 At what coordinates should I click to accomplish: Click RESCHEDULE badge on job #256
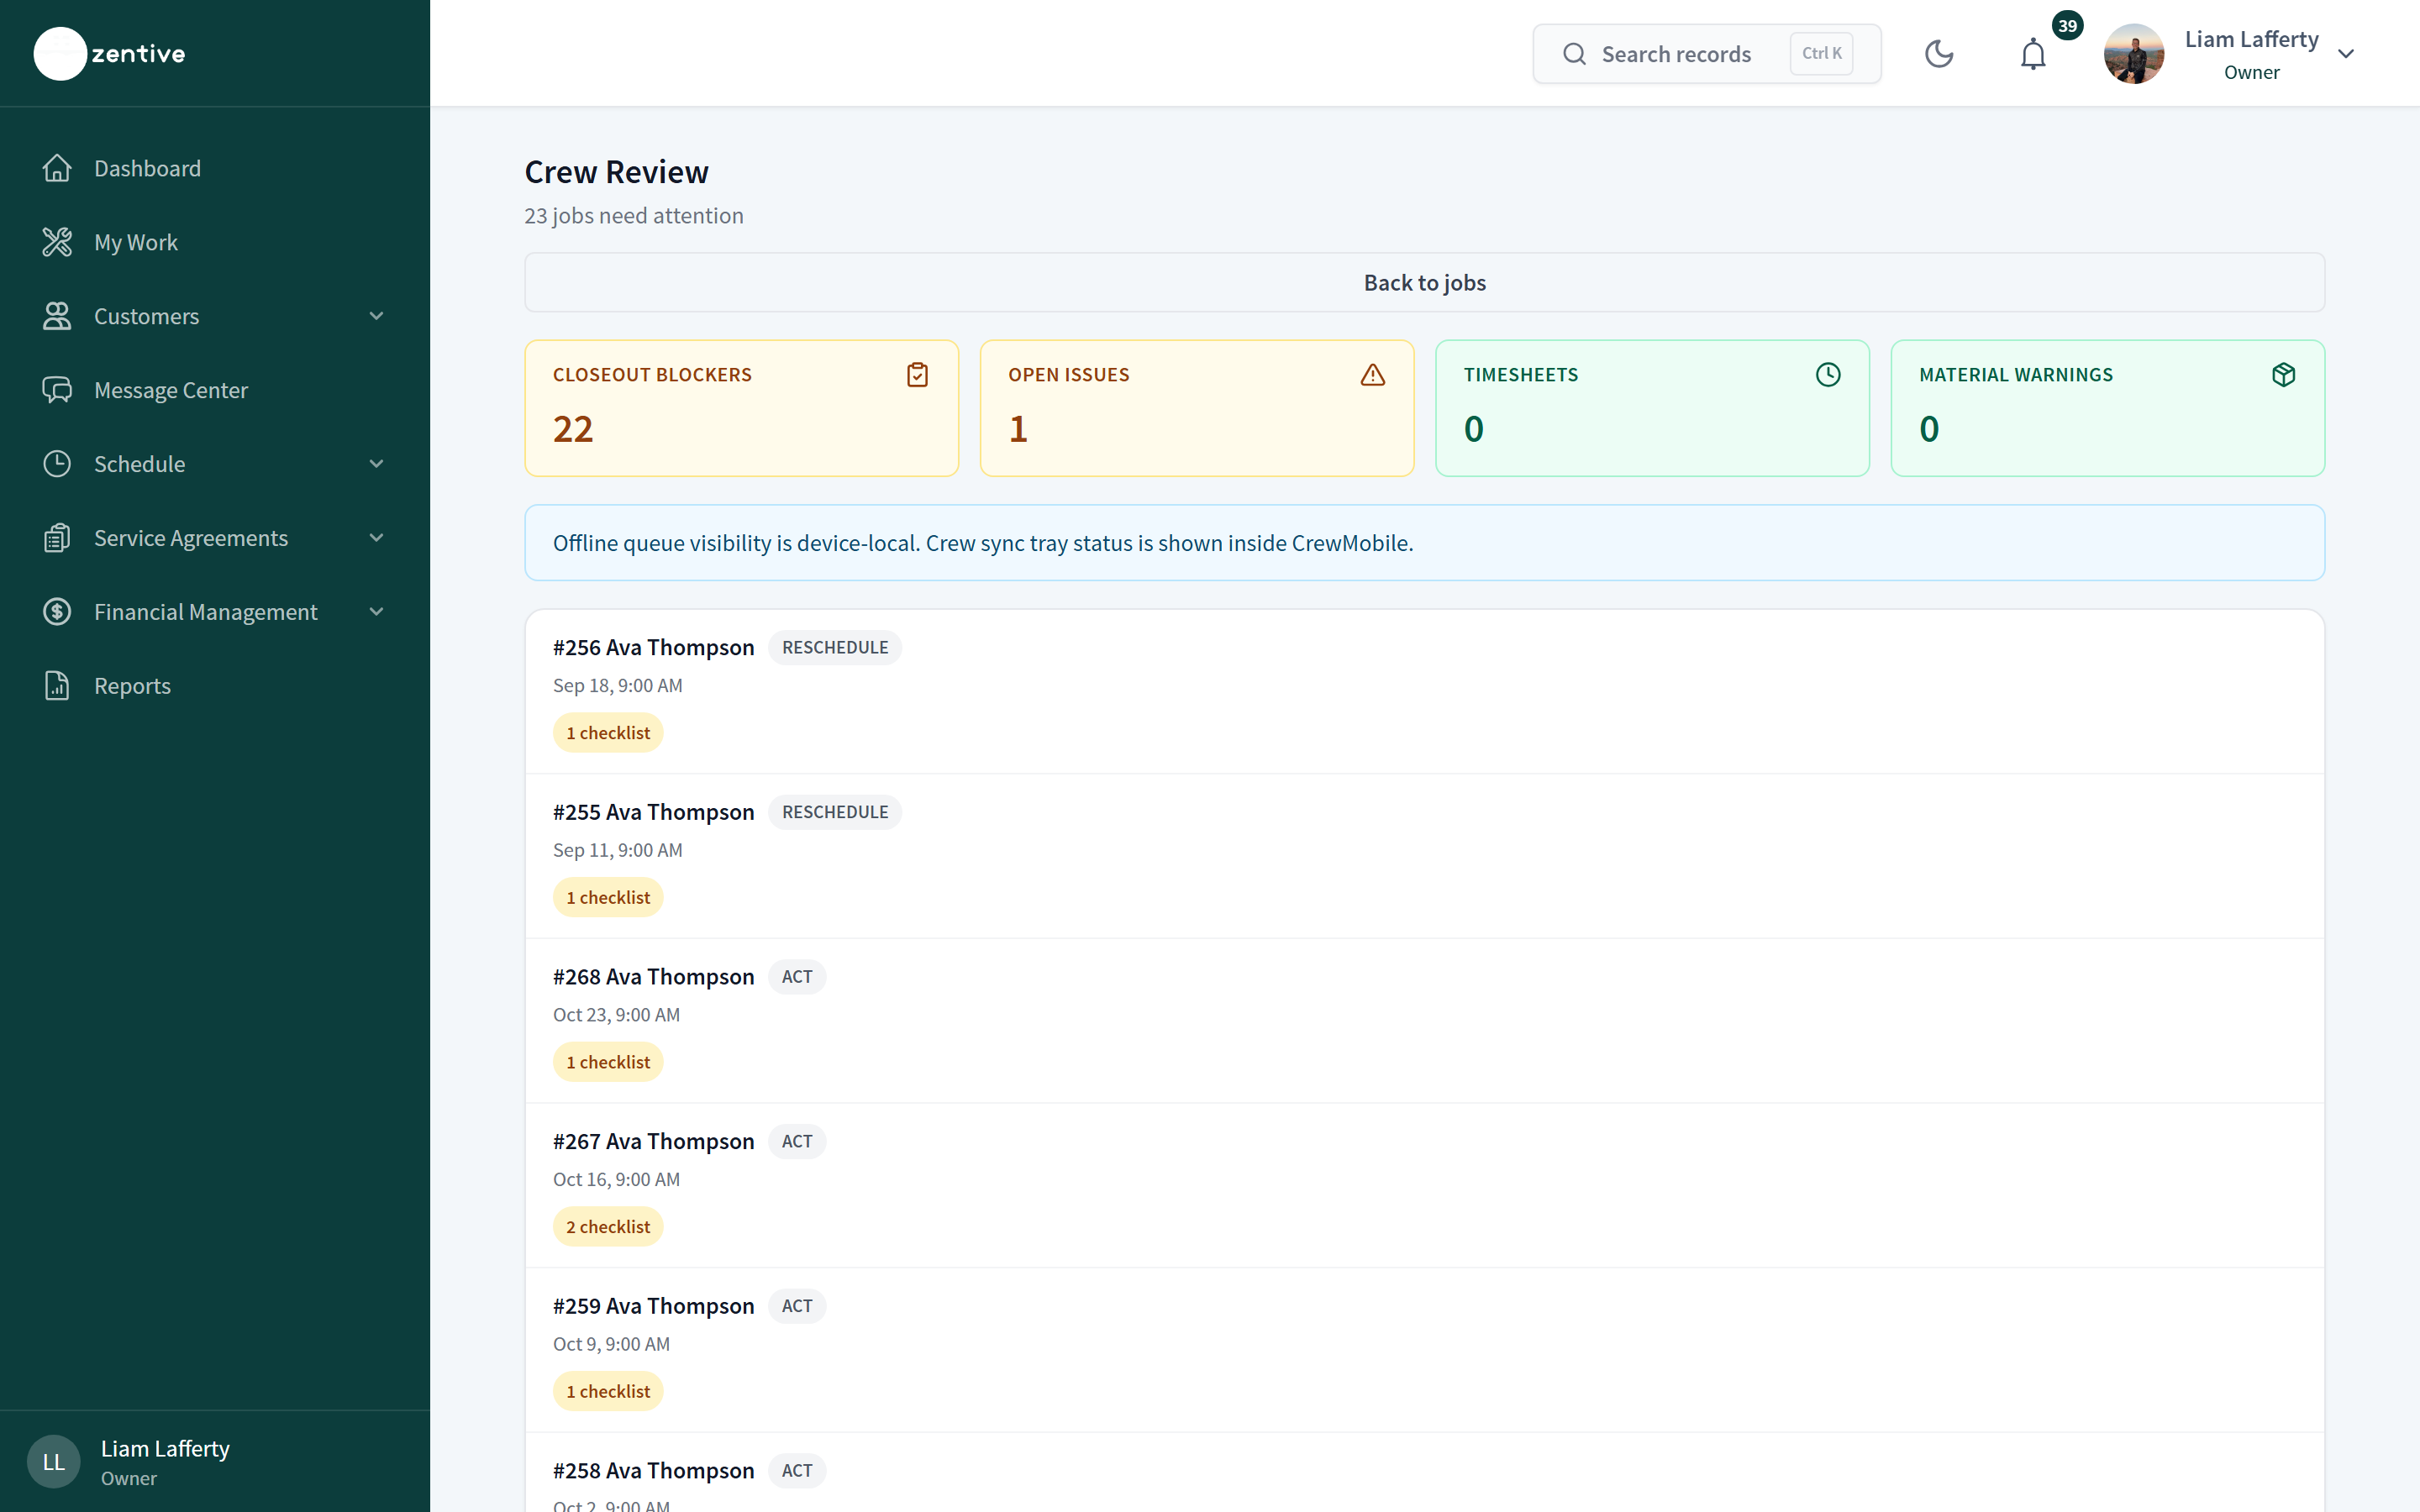(835, 647)
